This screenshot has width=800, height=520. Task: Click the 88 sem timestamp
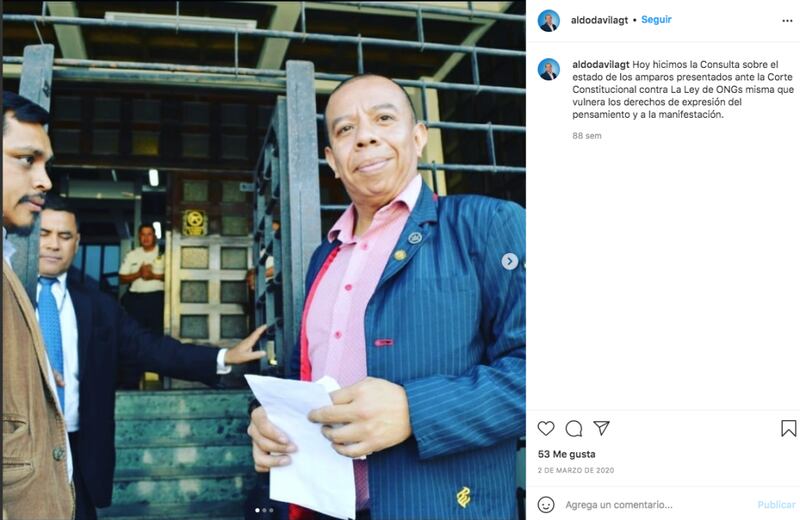pos(587,136)
